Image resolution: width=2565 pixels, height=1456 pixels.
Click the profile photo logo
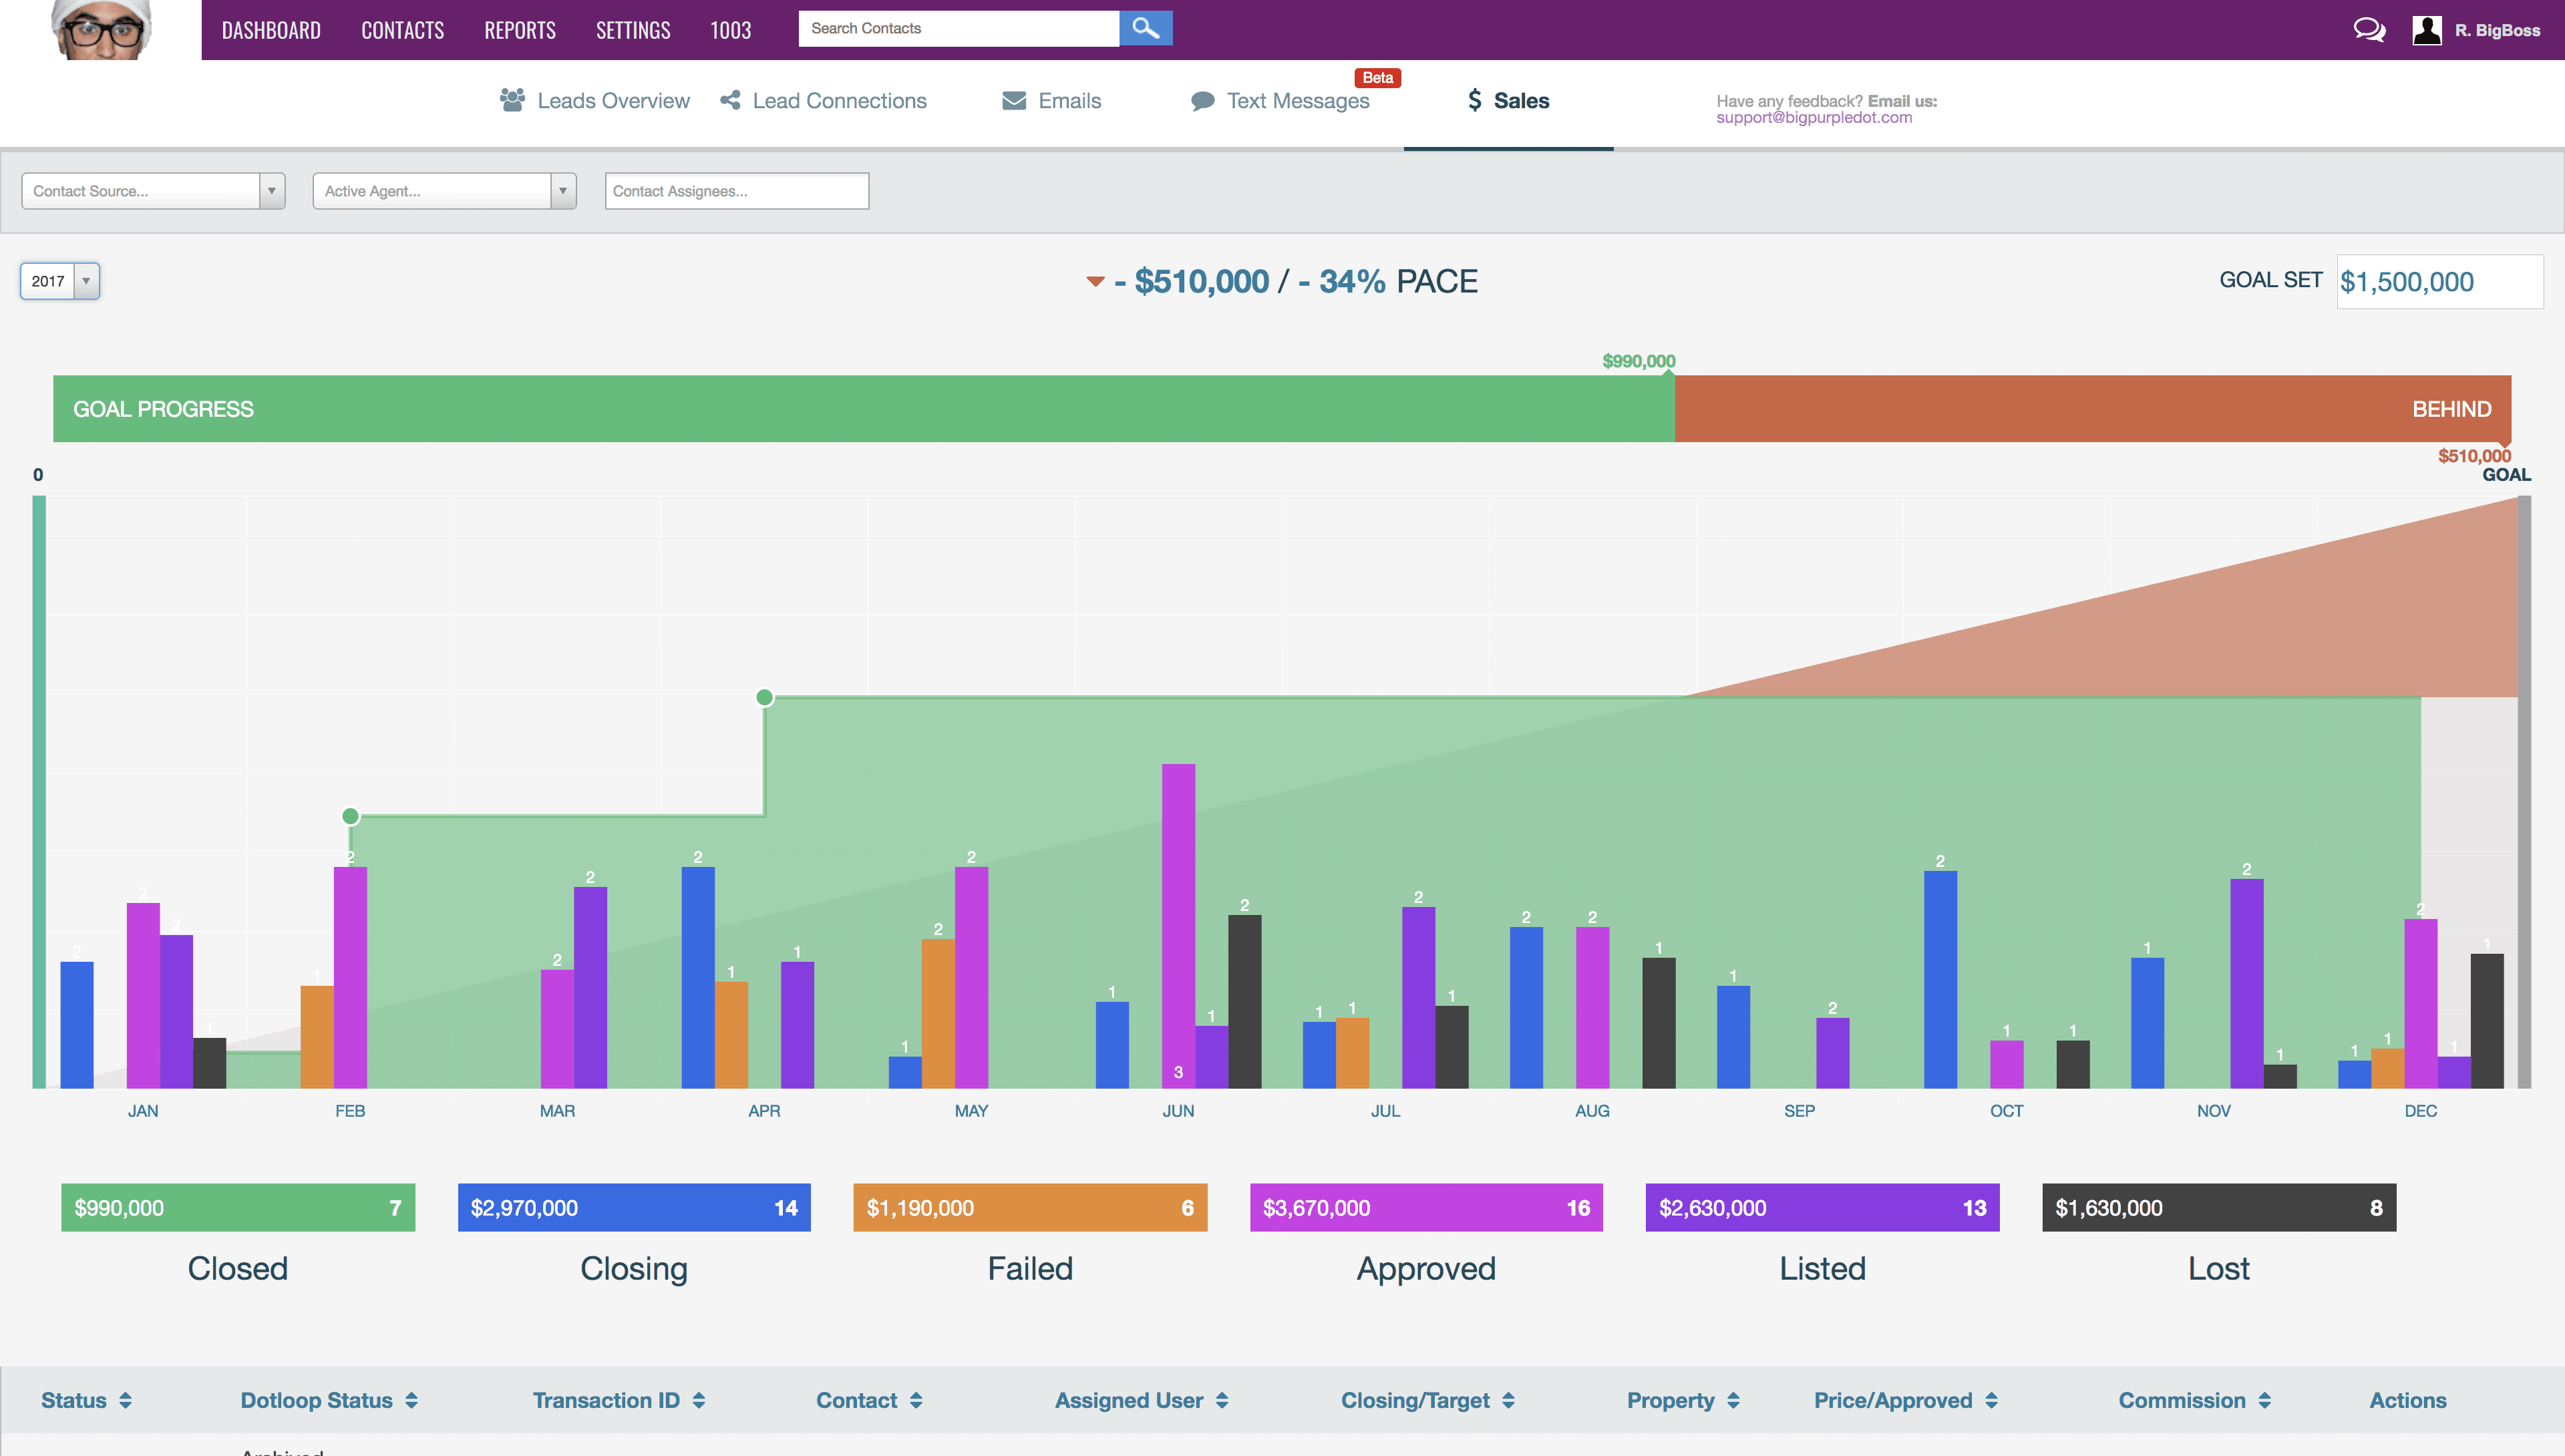(101, 30)
